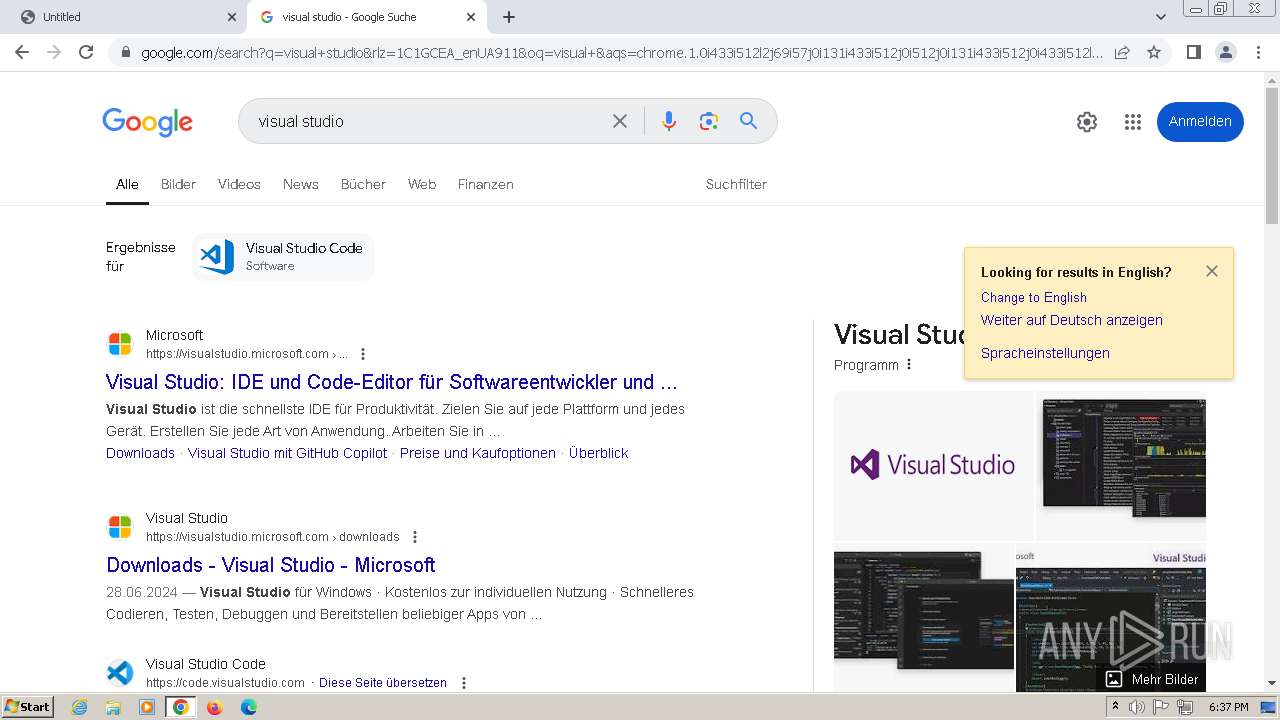Switch to the Finanzen tab
Image resolution: width=1280 pixels, height=720 pixels.
click(x=485, y=184)
